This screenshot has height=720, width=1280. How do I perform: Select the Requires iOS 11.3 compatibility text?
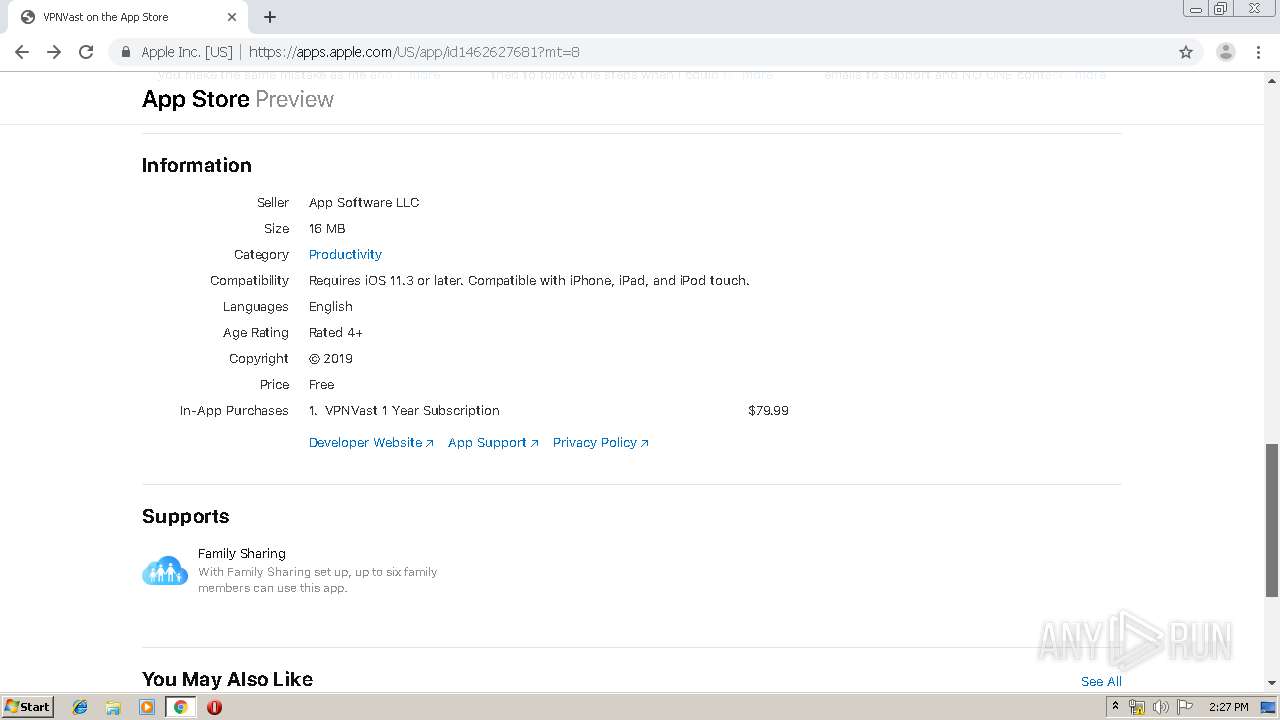click(x=529, y=280)
